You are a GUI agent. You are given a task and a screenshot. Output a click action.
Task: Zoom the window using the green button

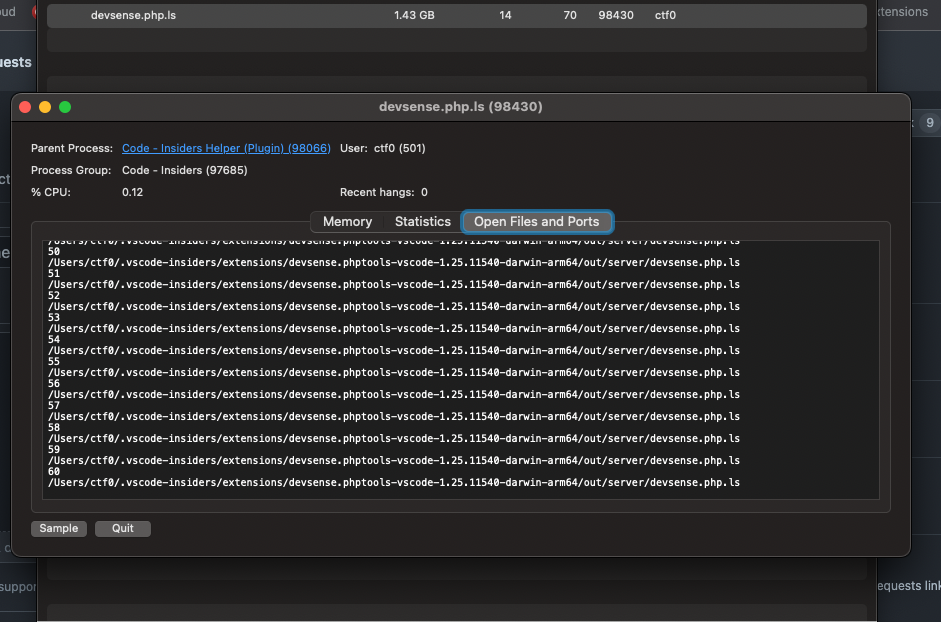coord(64,106)
